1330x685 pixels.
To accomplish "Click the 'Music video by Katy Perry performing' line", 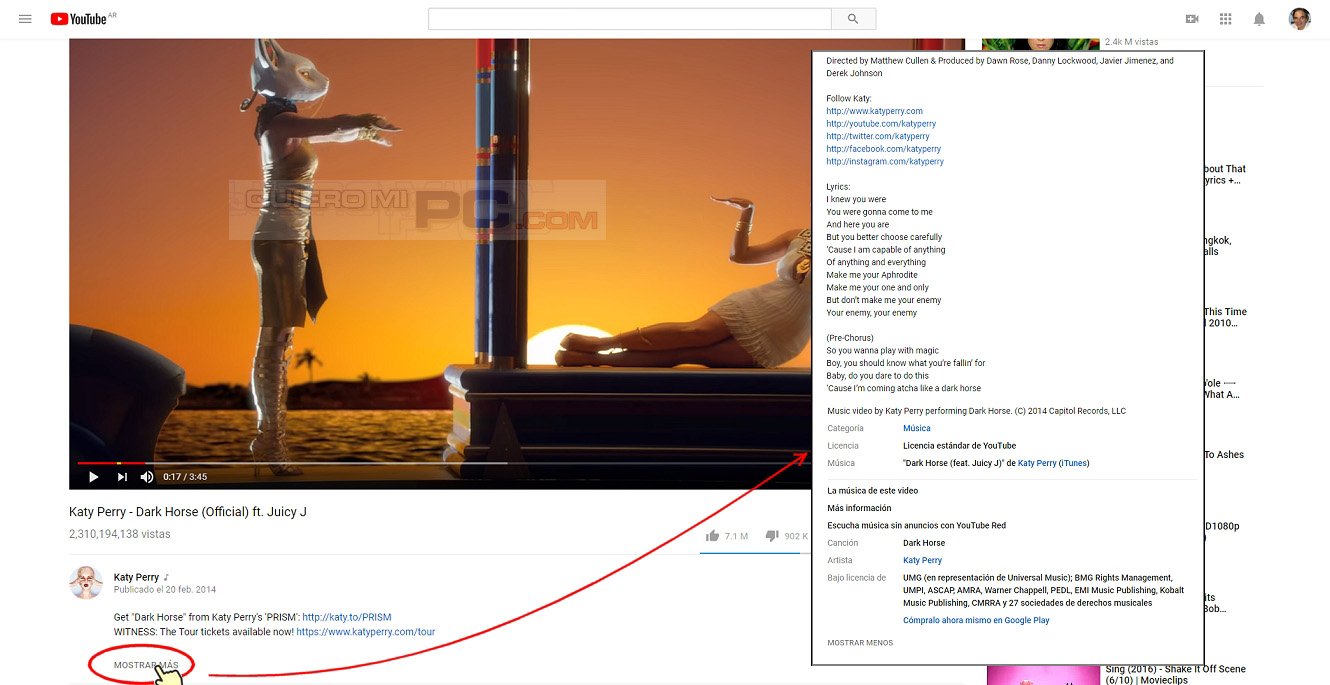I will [x=976, y=411].
